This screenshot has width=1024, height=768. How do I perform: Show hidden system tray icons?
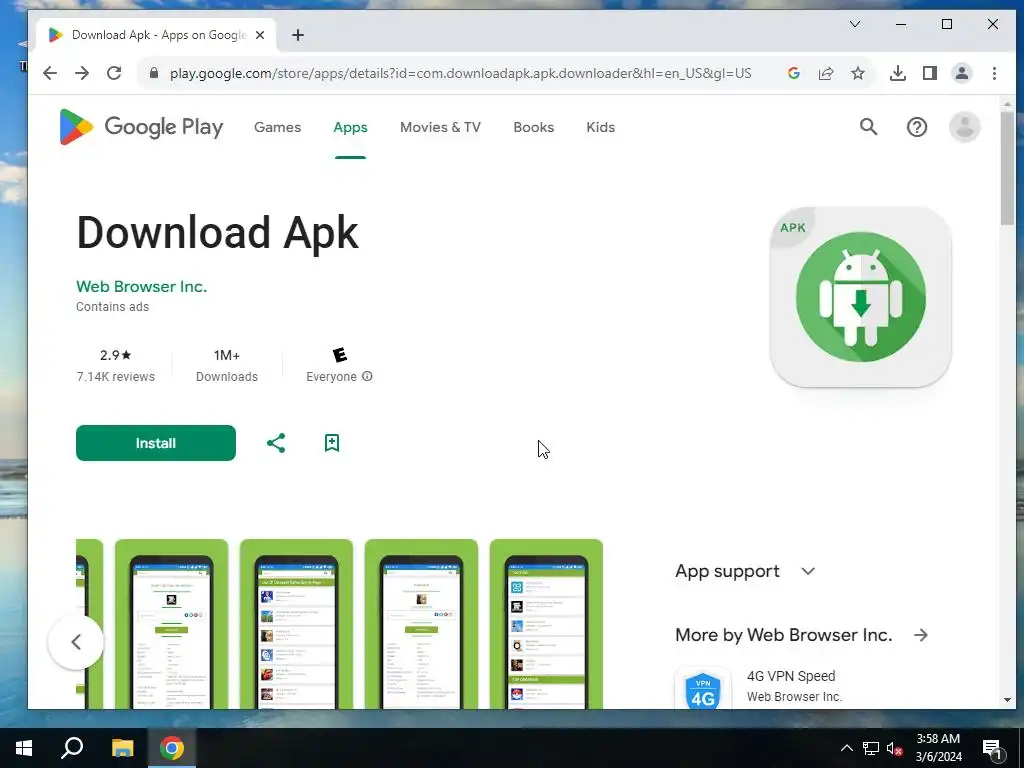tap(846, 748)
